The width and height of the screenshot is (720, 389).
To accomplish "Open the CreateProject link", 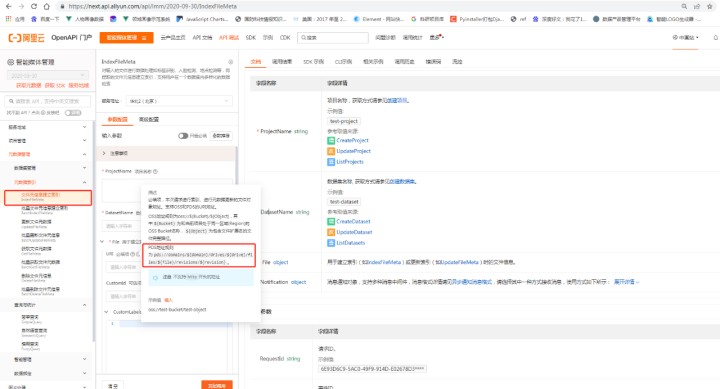I will point(353,141).
